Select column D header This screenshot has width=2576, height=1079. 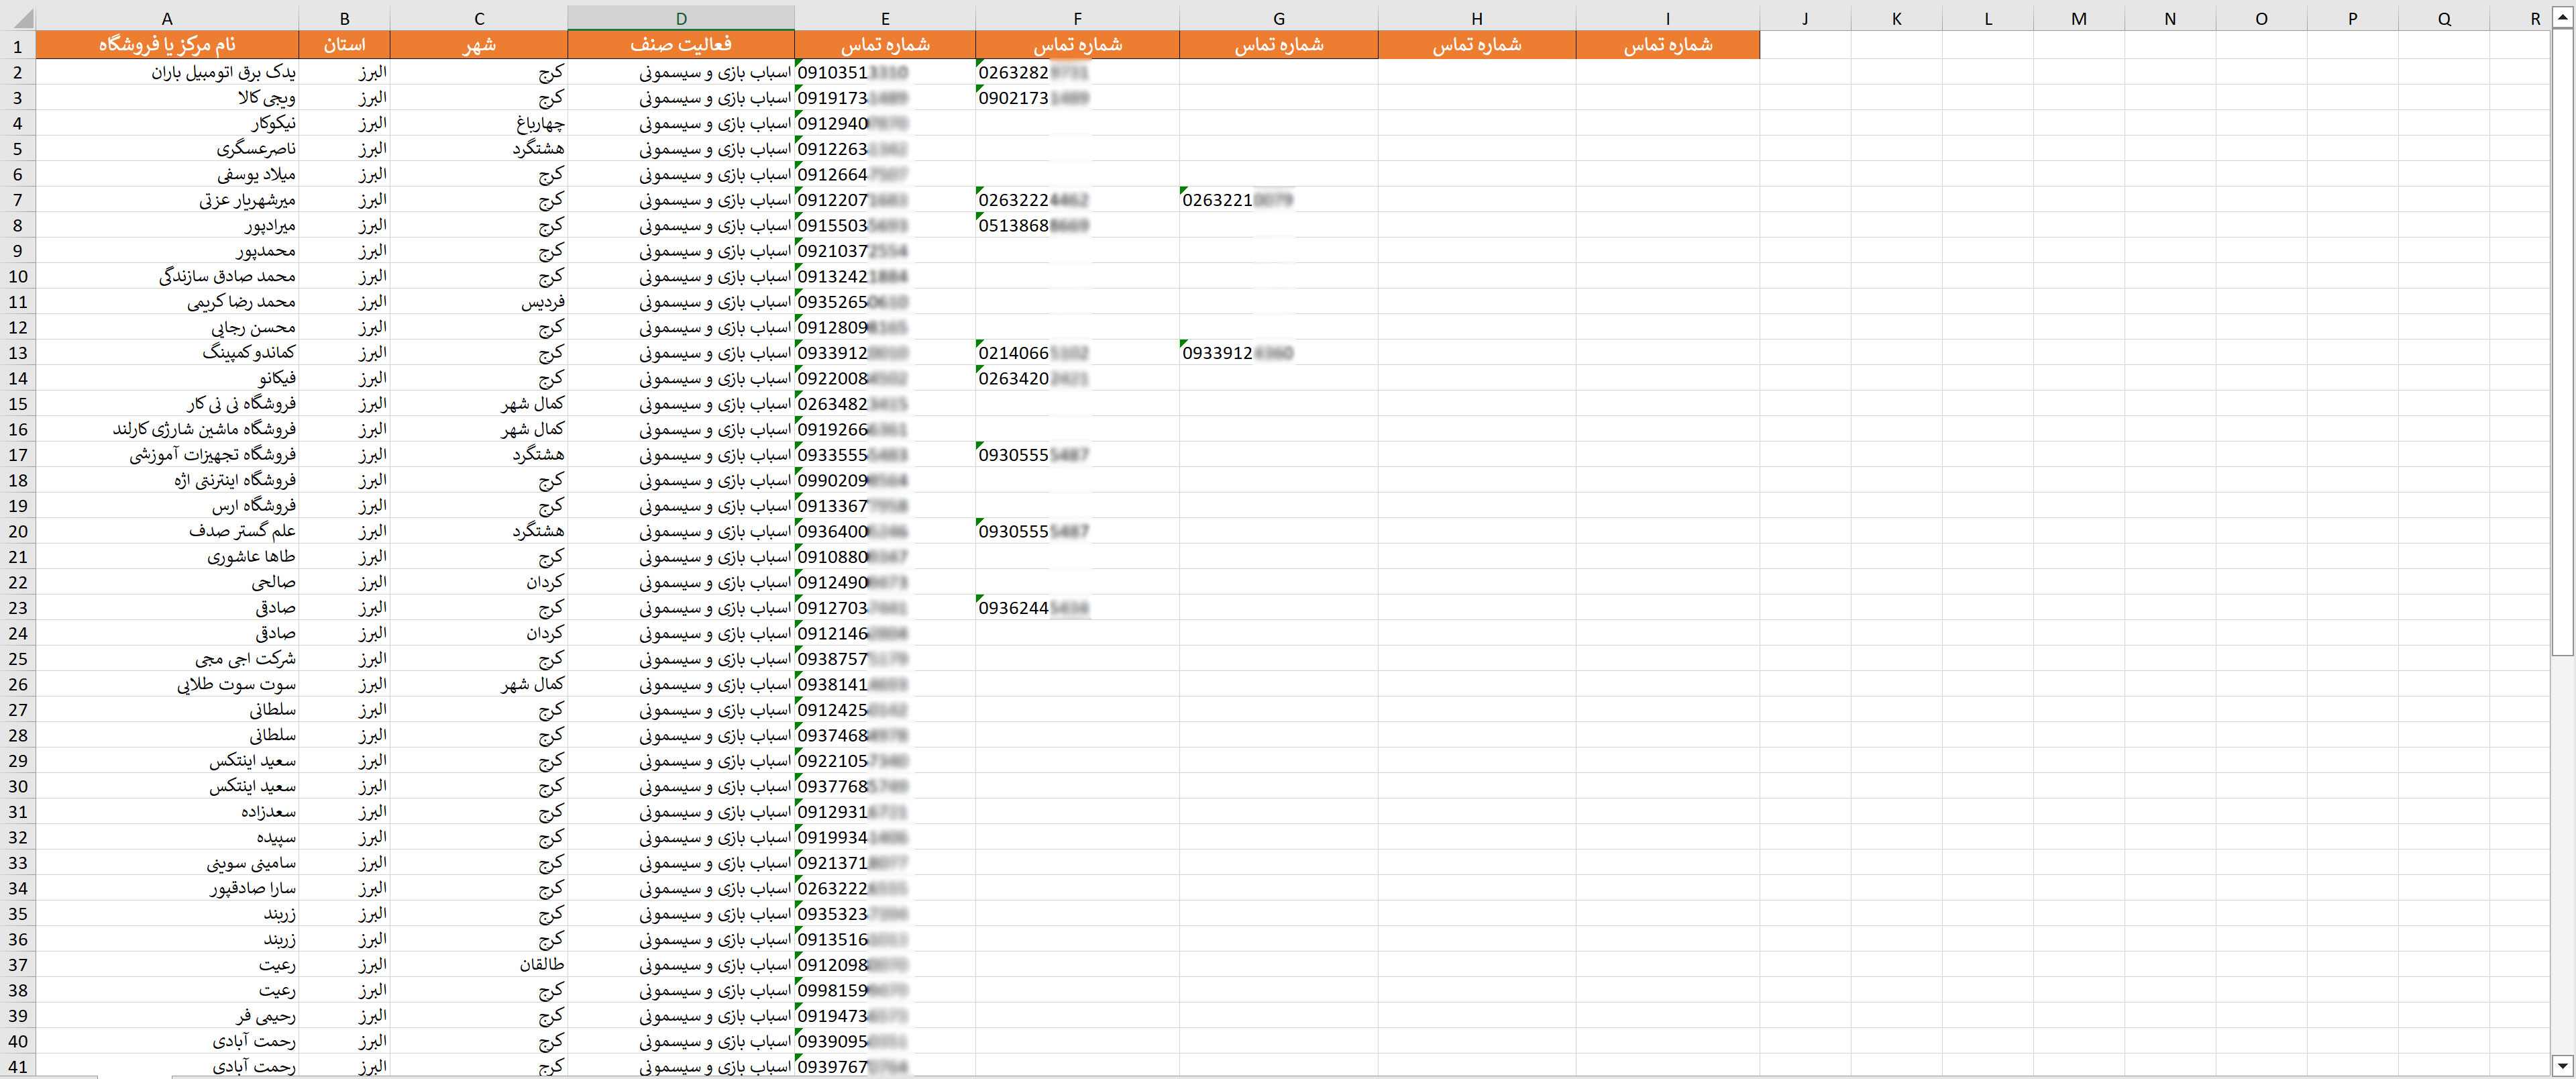(x=681, y=18)
